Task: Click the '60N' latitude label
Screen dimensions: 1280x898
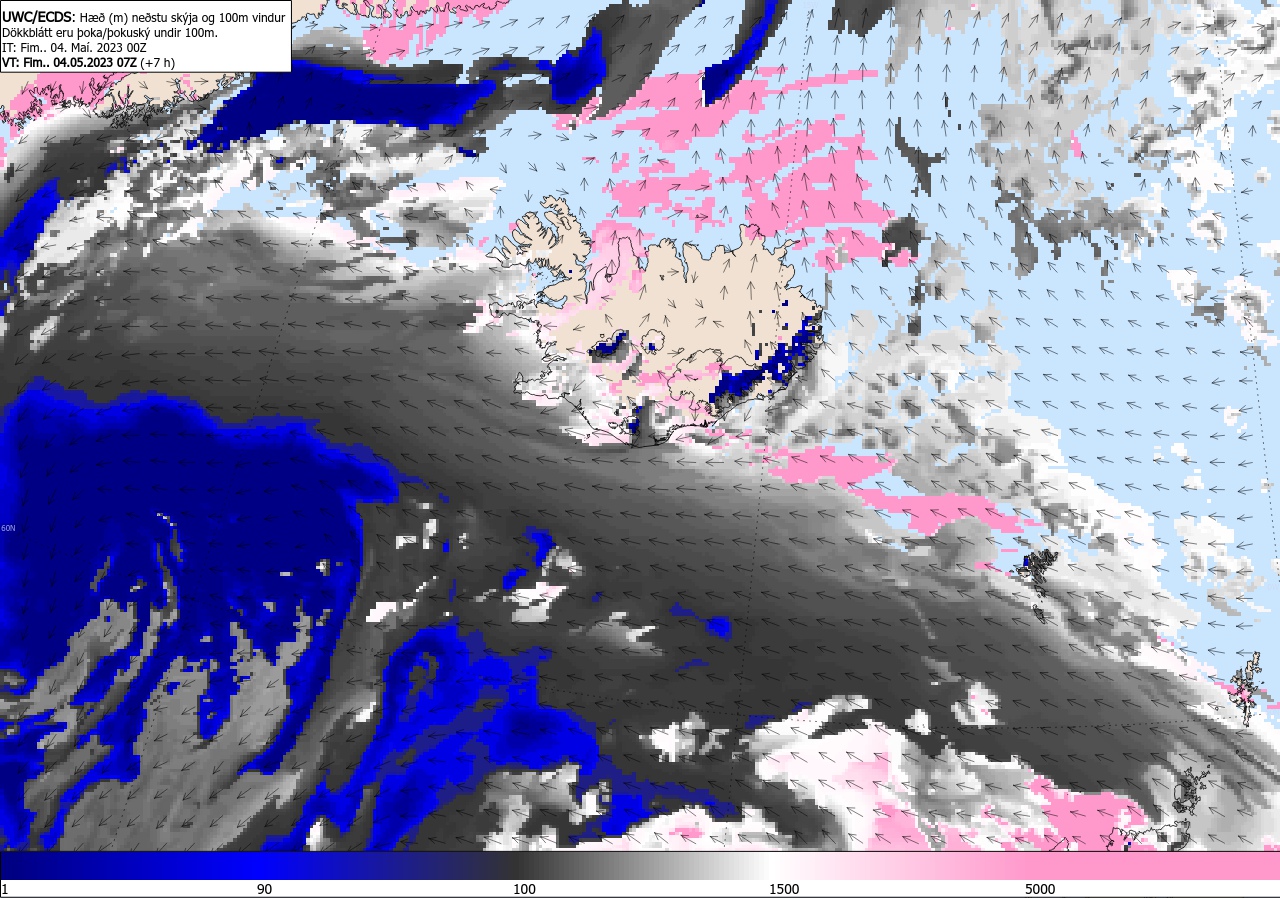Action: (8, 528)
